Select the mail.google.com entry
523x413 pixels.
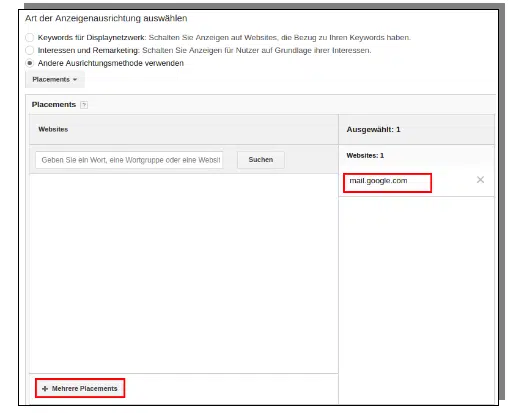click(x=378, y=181)
